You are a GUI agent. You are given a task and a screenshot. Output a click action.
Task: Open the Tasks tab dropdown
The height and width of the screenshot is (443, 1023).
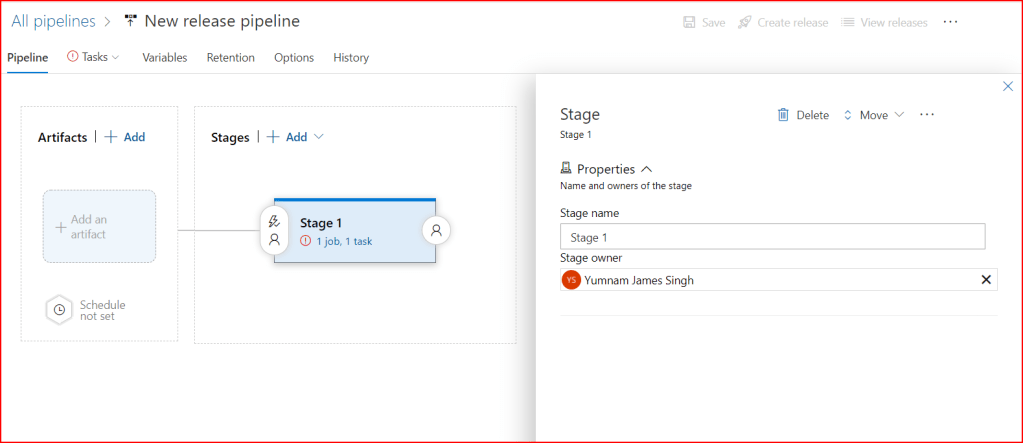click(x=94, y=58)
